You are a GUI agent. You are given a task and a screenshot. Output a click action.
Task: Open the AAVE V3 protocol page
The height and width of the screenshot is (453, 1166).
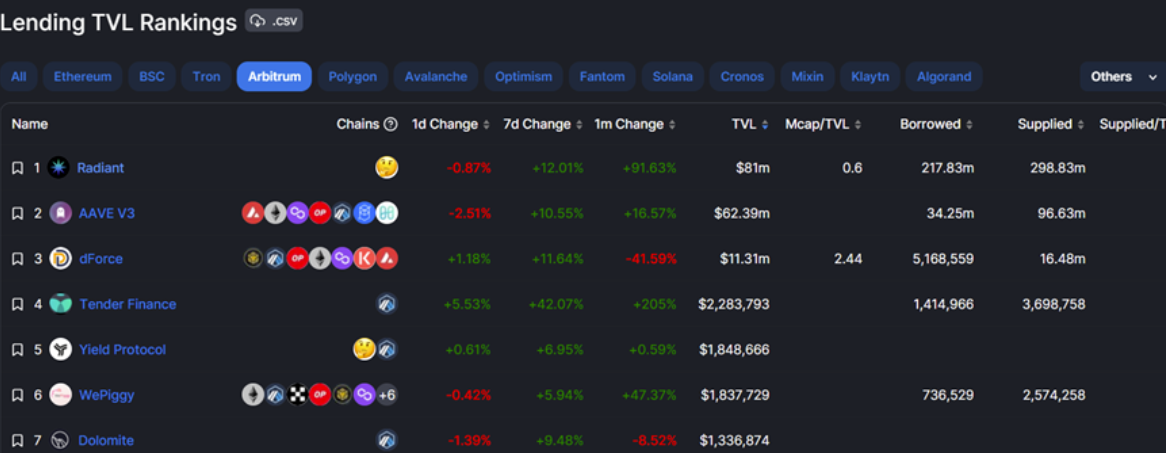point(106,213)
